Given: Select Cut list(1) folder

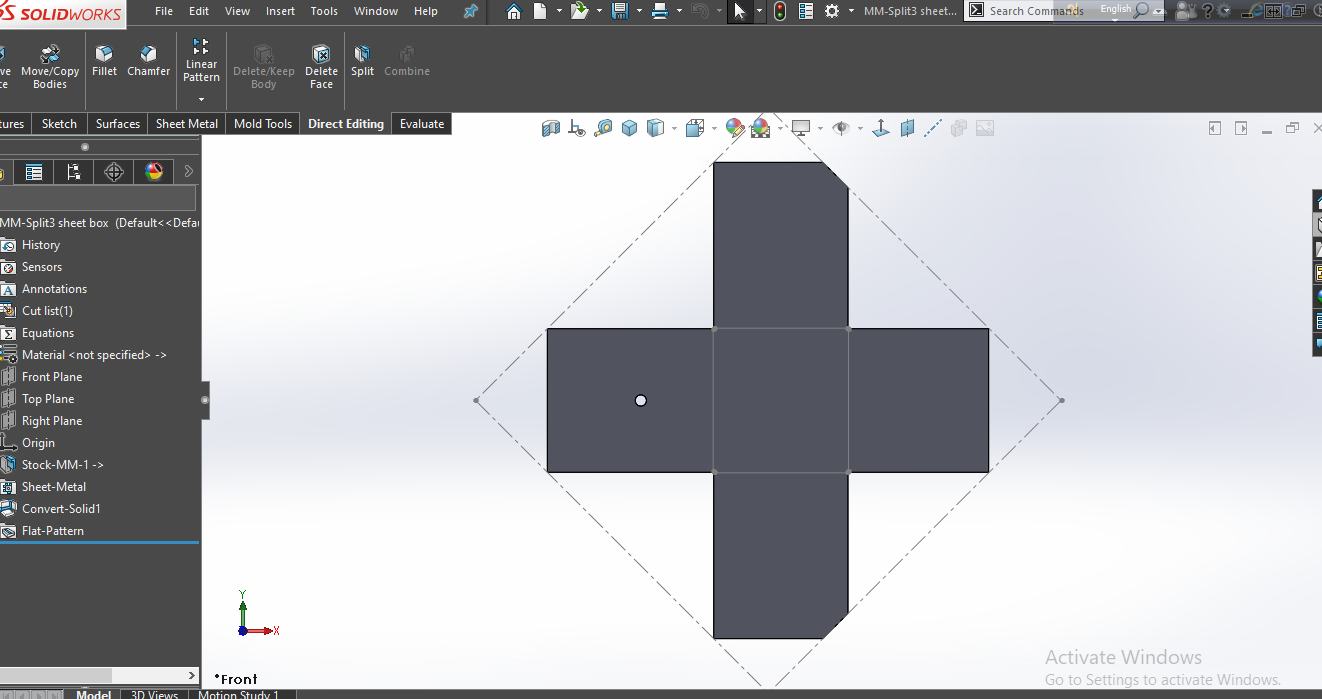Looking at the screenshot, I should click(47, 311).
